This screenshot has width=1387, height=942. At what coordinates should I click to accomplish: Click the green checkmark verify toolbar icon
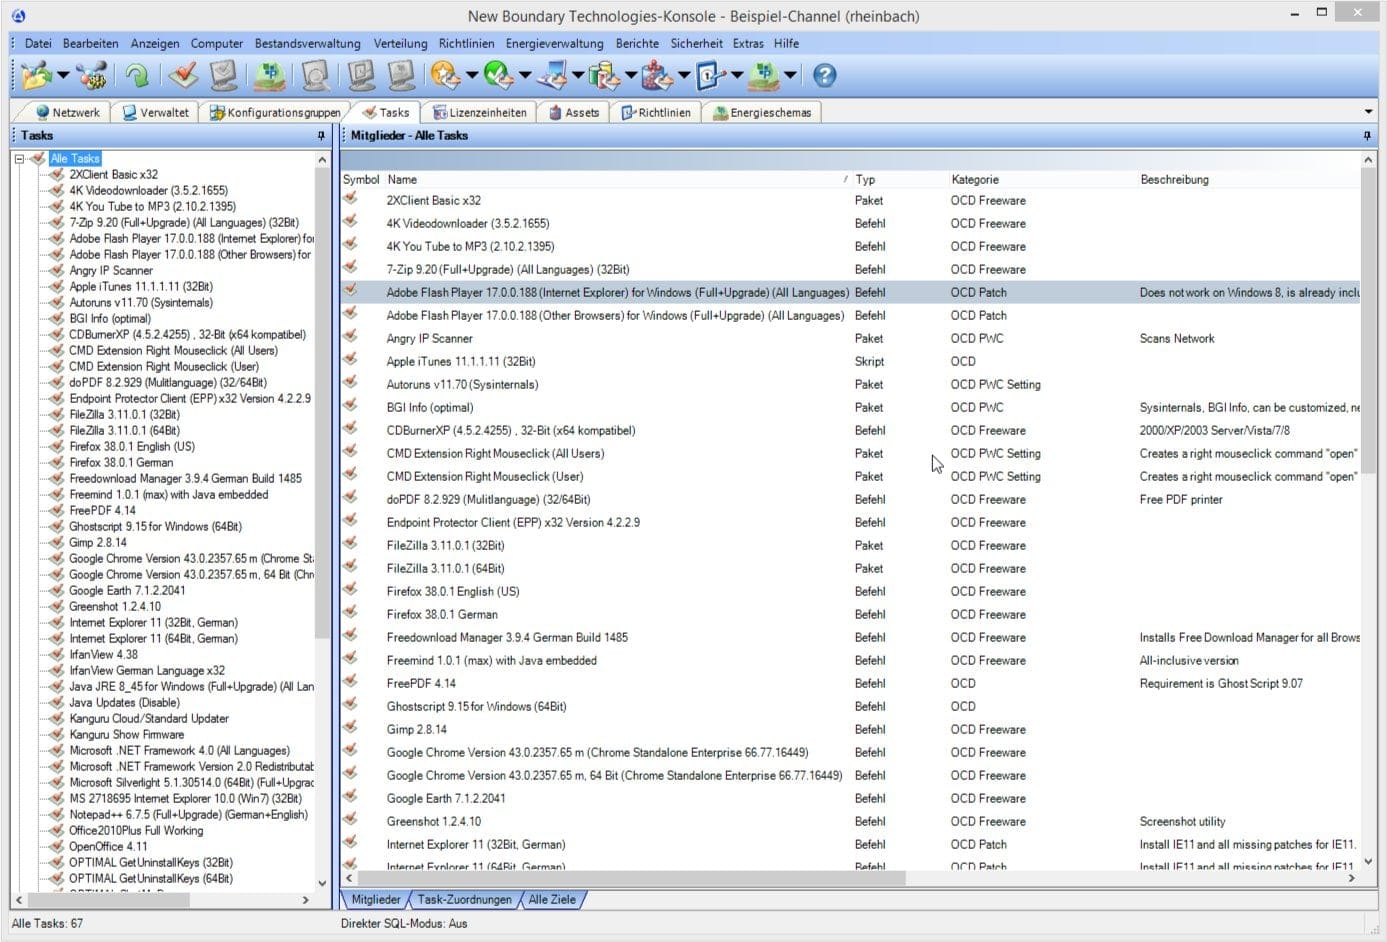click(497, 75)
